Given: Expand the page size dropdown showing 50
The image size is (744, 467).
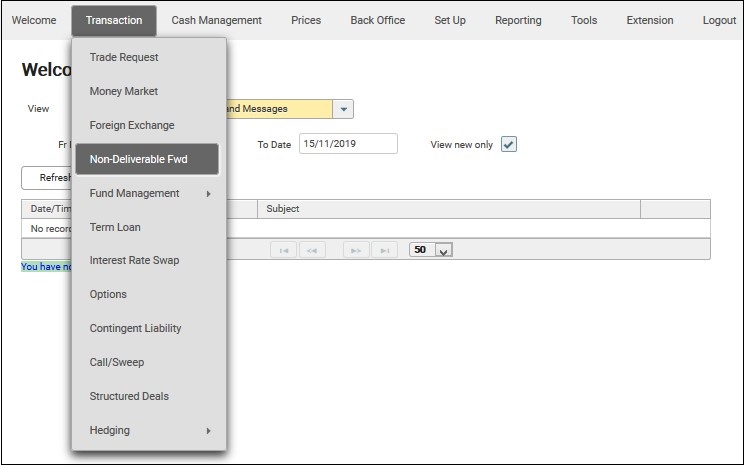Looking at the screenshot, I should click(x=444, y=250).
